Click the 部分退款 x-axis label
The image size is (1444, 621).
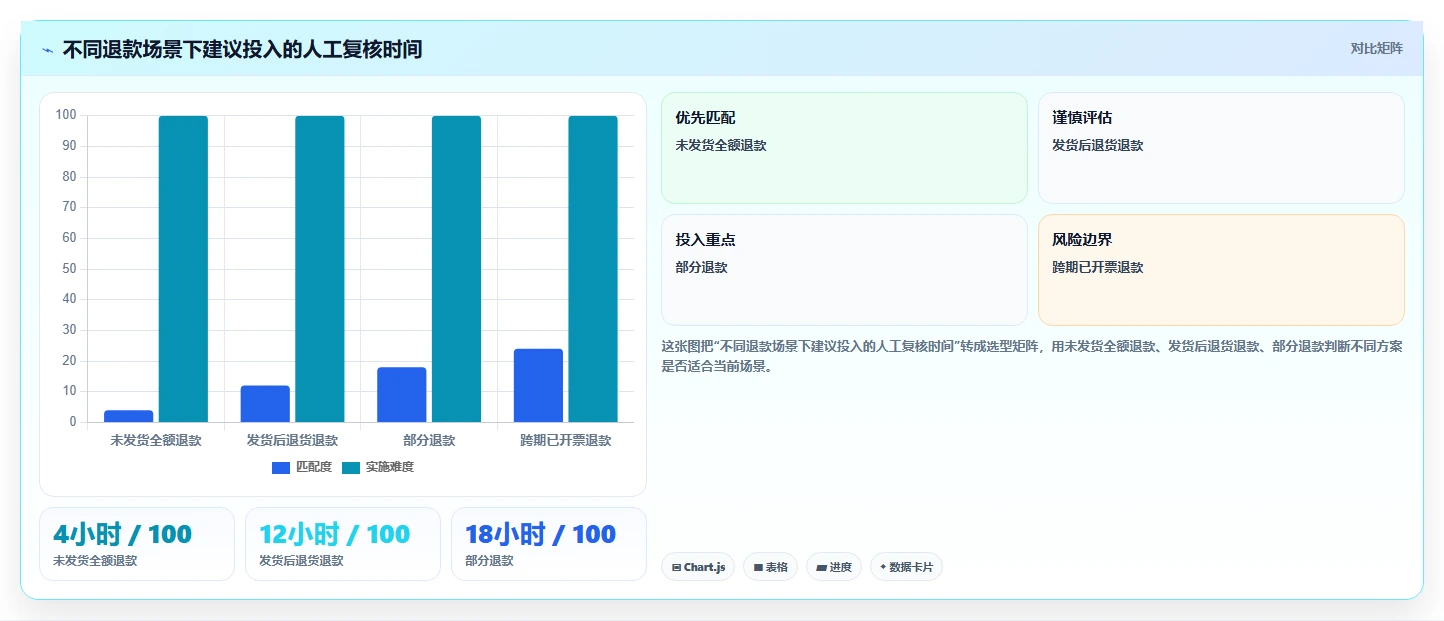(429, 440)
